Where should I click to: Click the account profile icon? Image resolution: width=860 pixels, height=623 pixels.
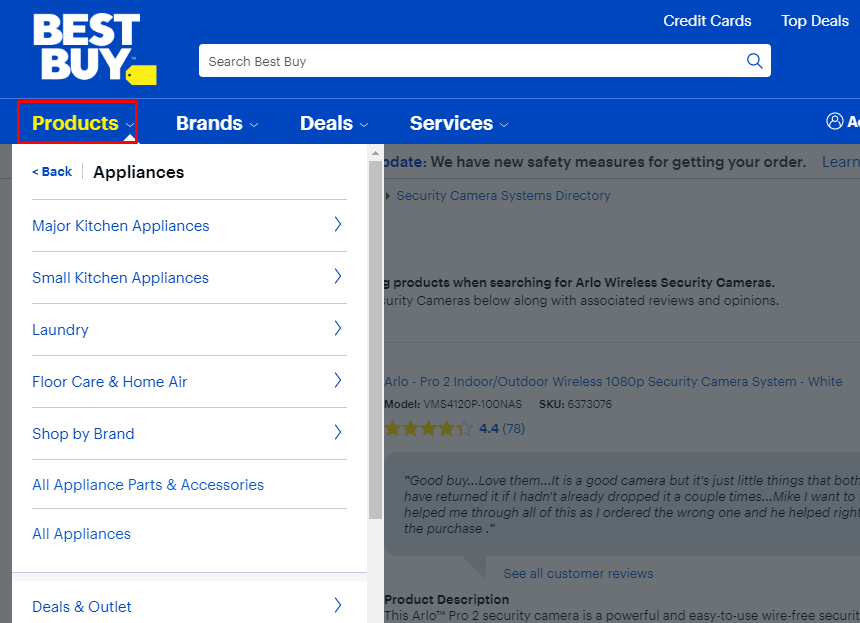[834, 121]
